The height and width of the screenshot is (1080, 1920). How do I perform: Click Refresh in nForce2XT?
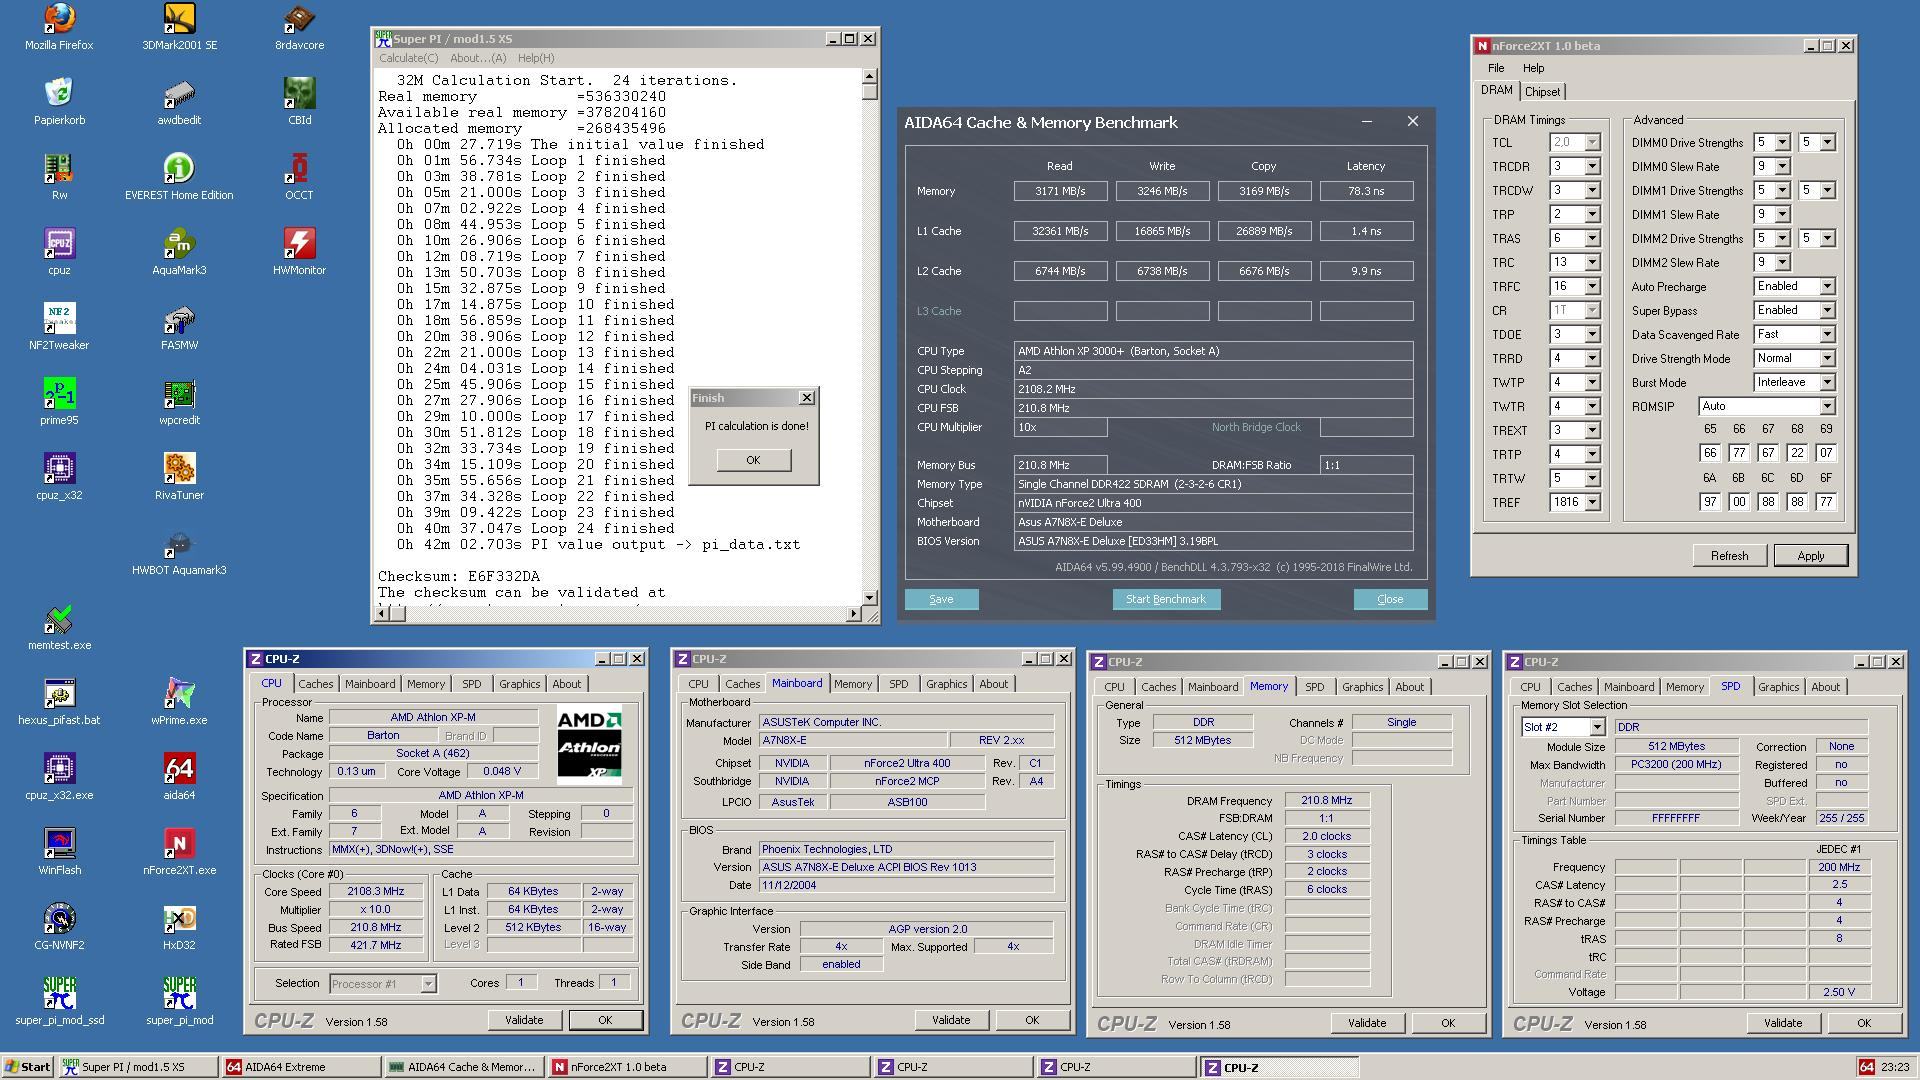point(1729,556)
